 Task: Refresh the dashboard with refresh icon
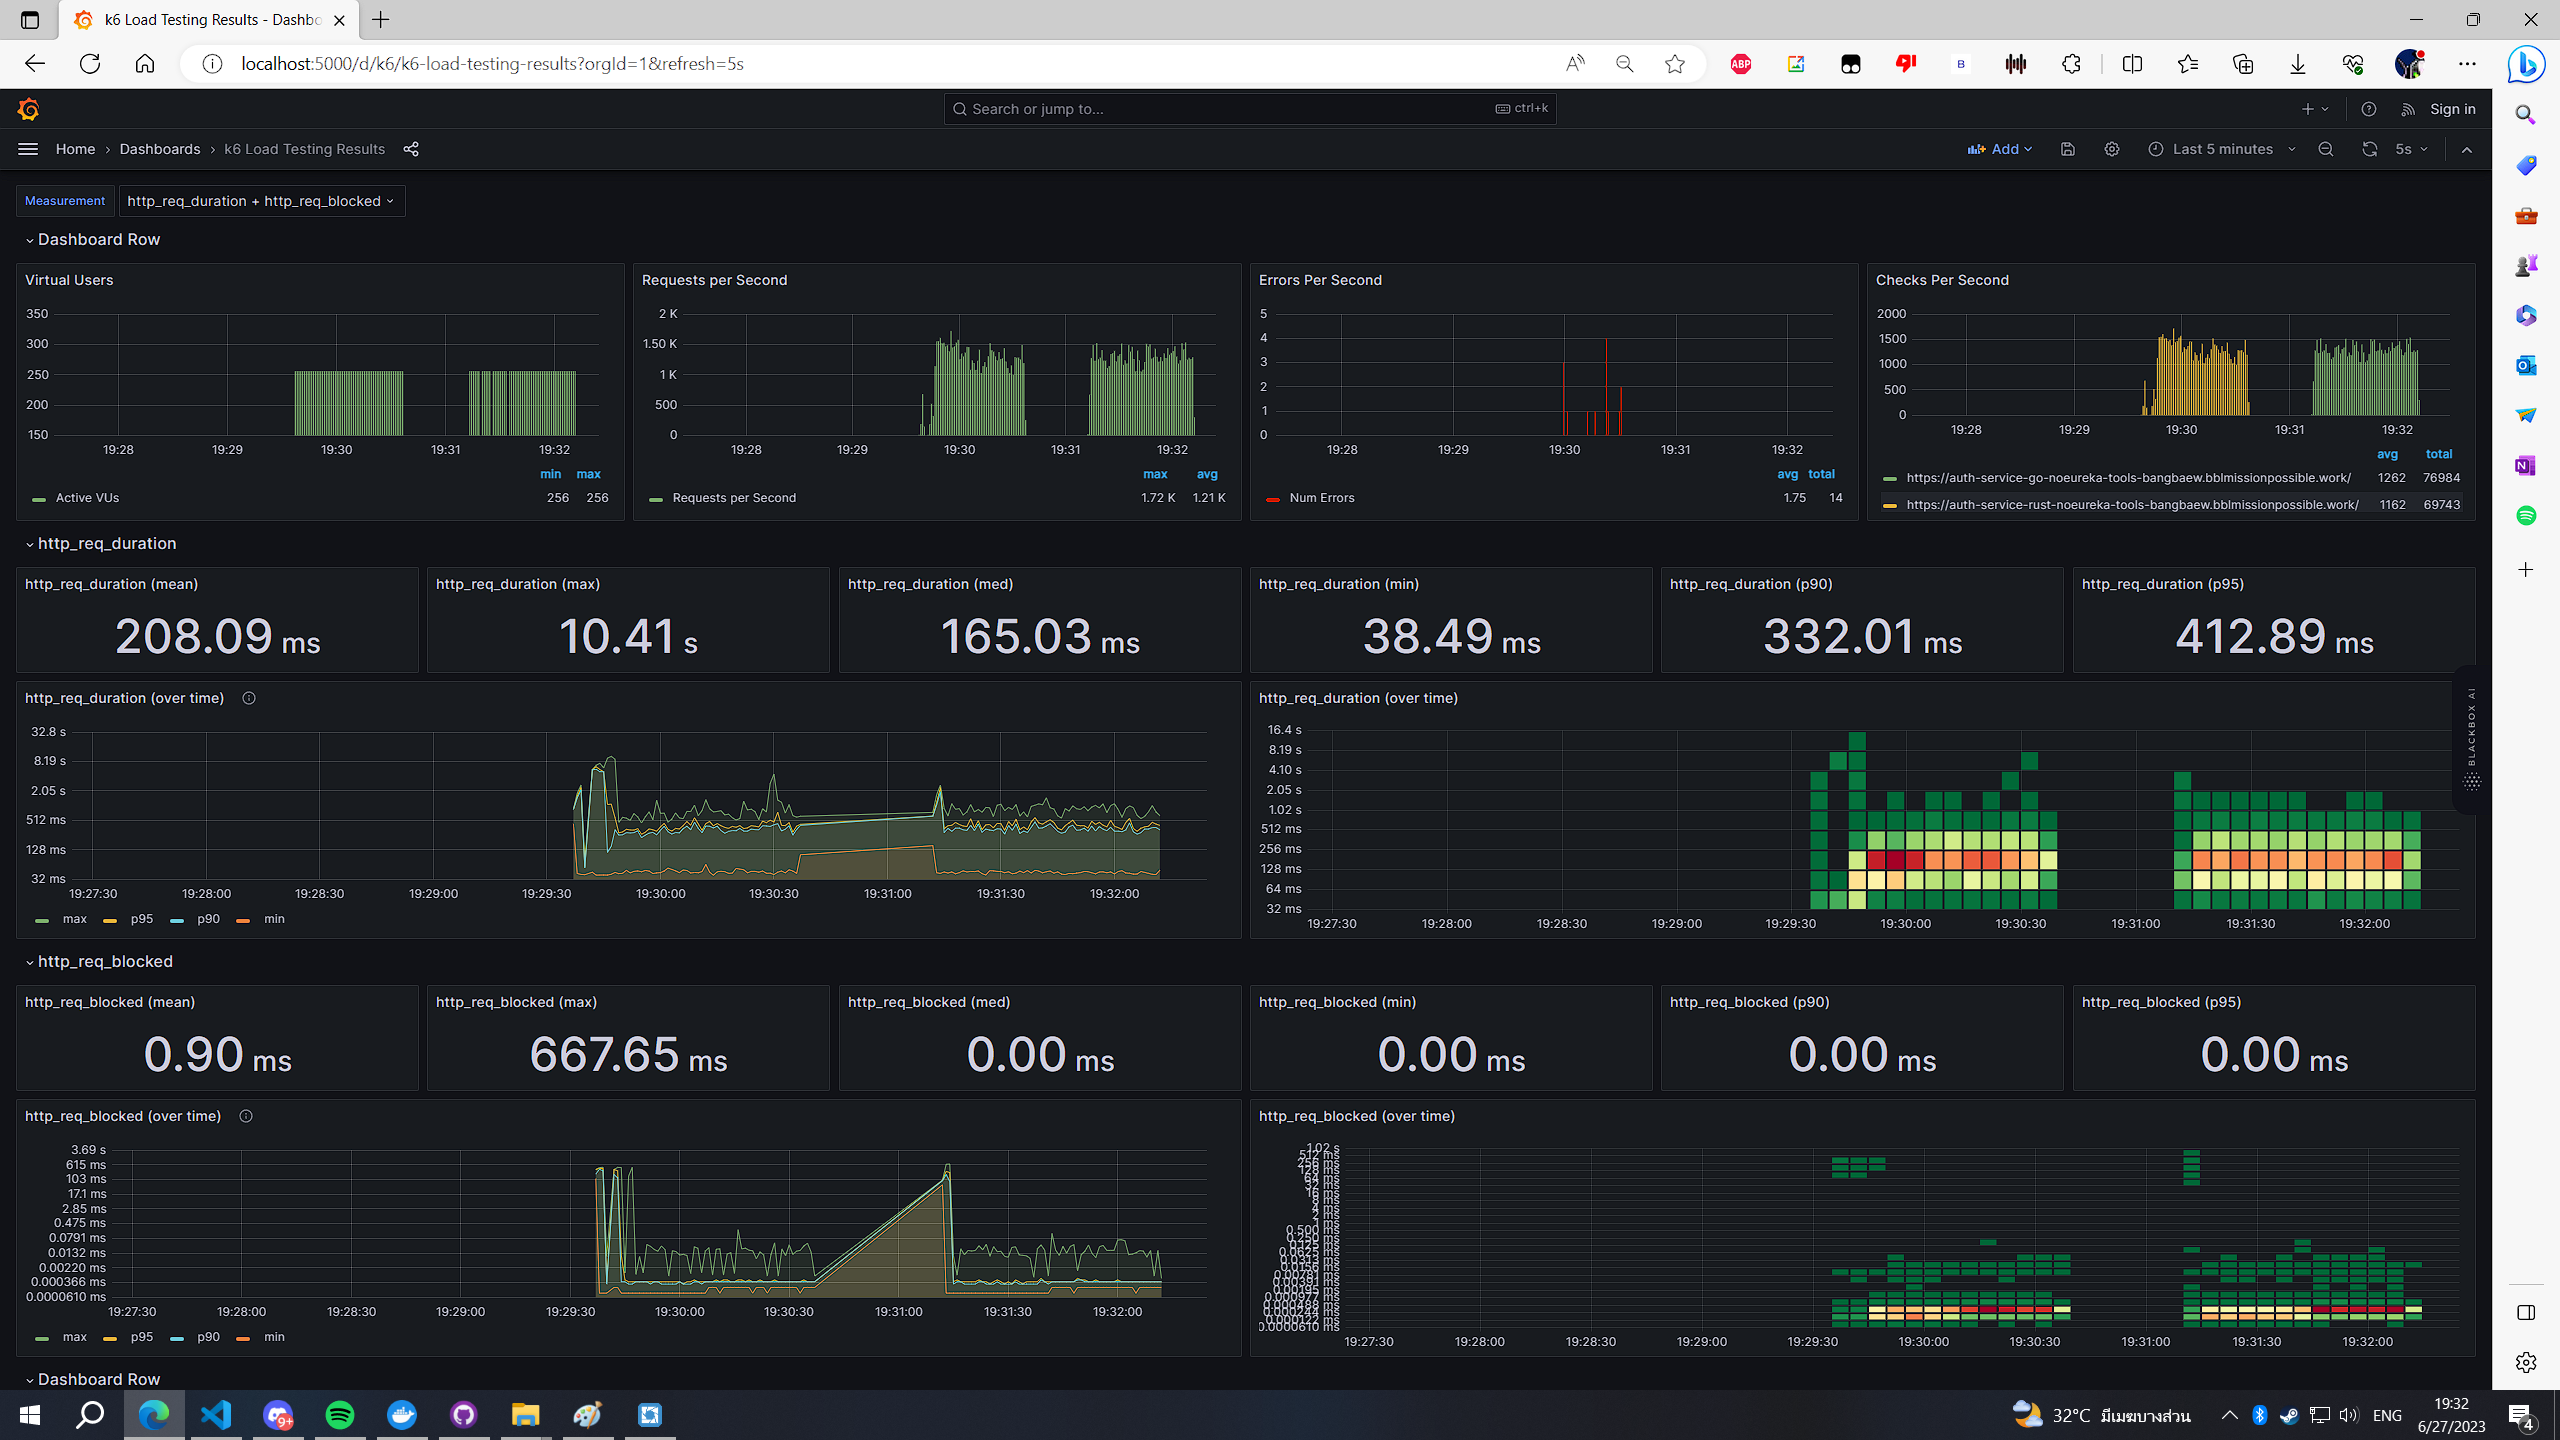click(x=2369, y=149)
